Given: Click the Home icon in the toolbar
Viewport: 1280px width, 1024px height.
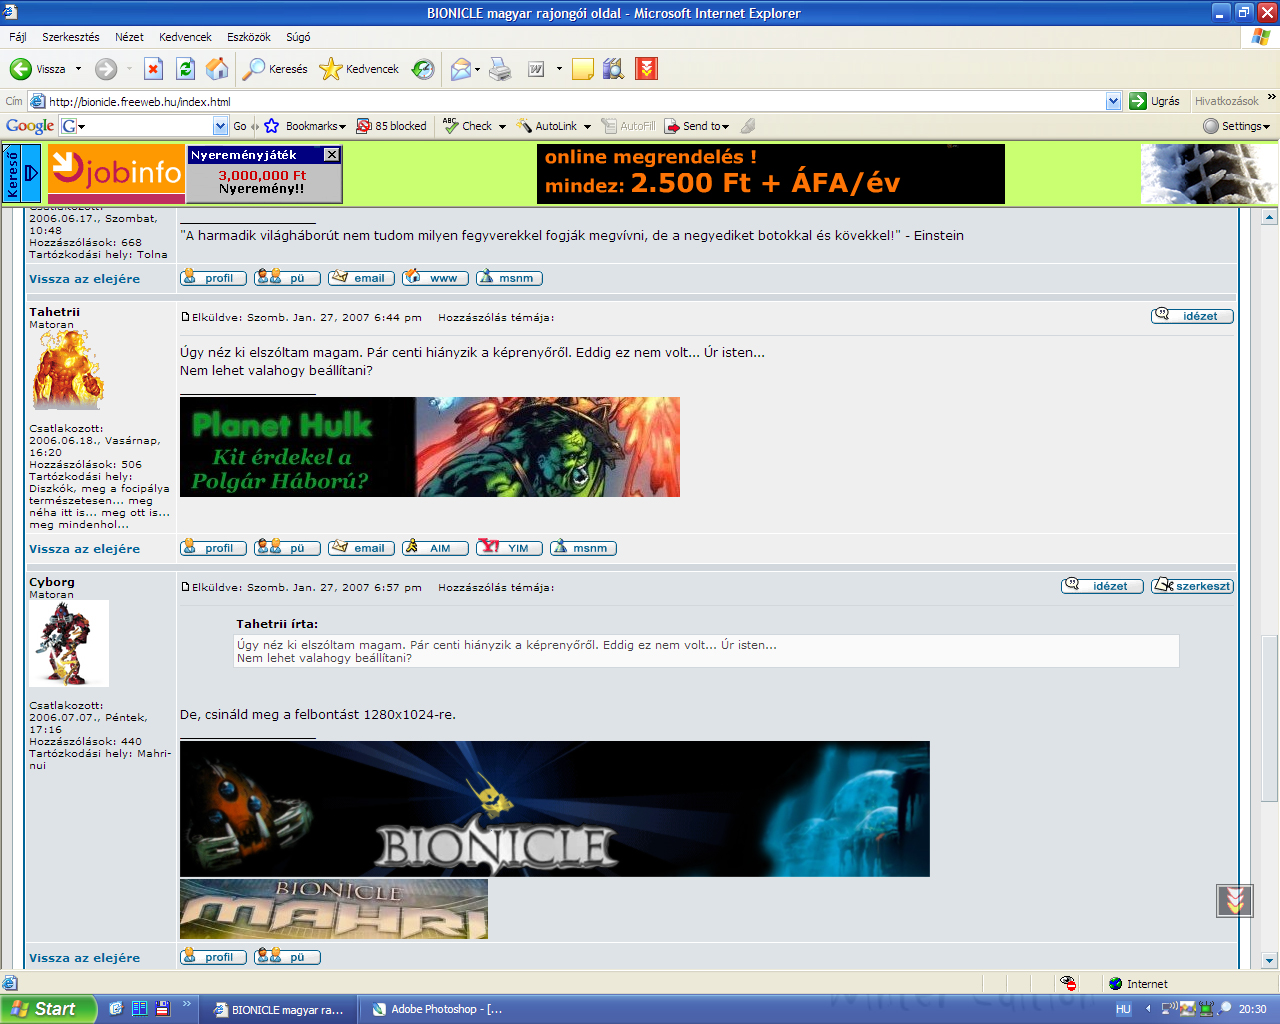Looking at the screenshot, I should [x=217, y=69].
